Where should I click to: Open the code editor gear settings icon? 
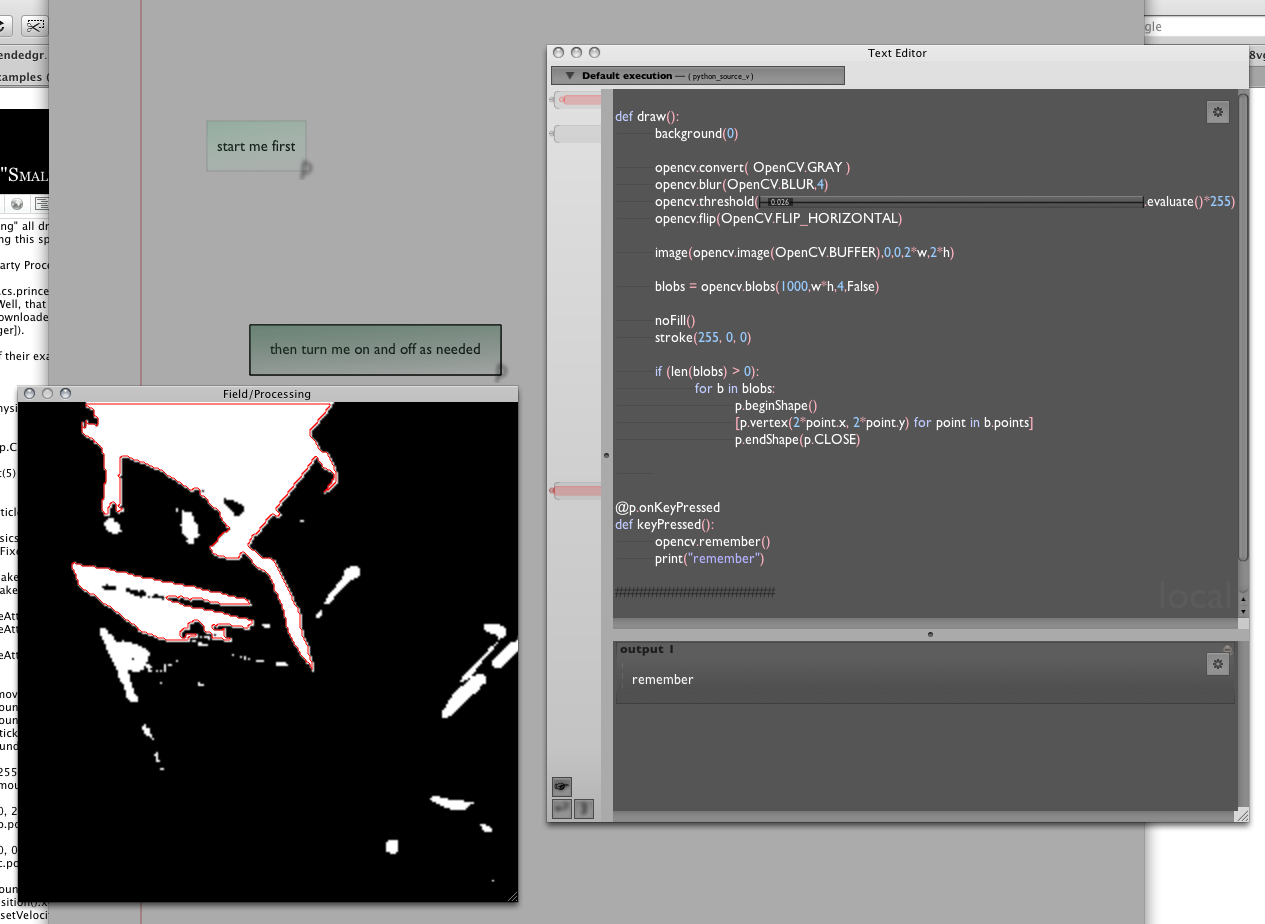[1217, 112]
